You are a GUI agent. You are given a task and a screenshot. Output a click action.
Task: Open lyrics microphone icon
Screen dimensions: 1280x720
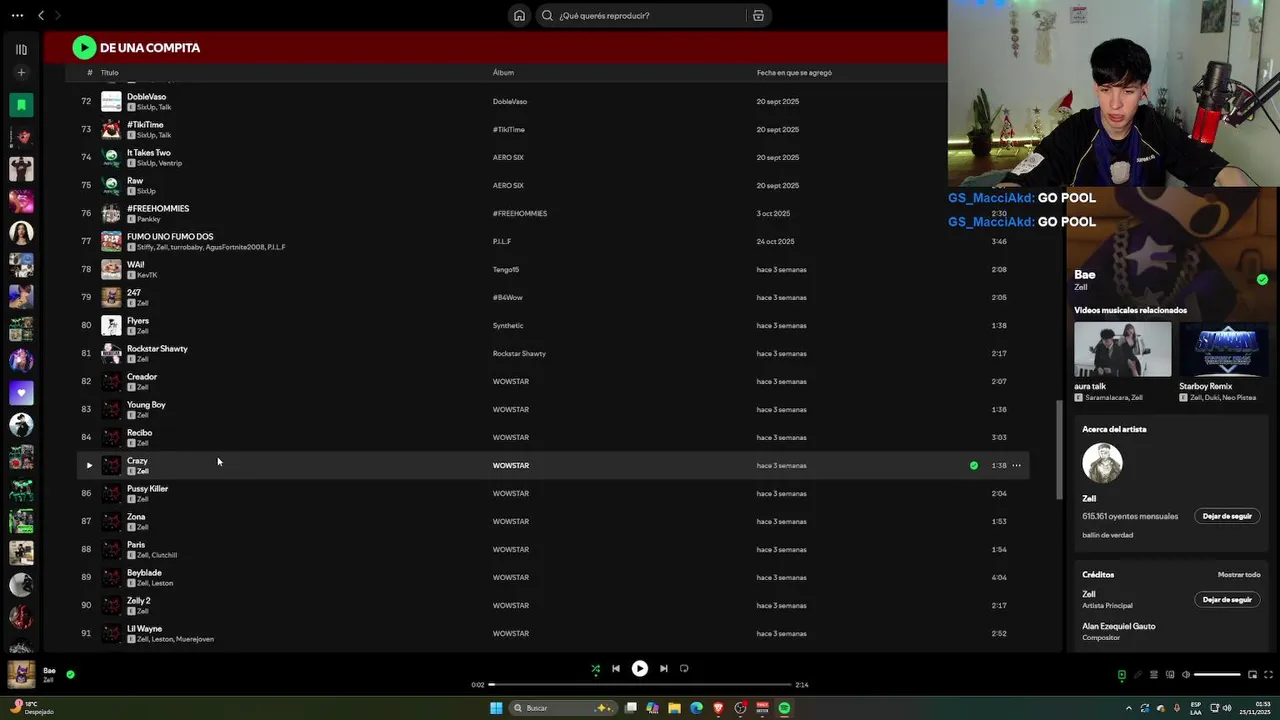1137,675
